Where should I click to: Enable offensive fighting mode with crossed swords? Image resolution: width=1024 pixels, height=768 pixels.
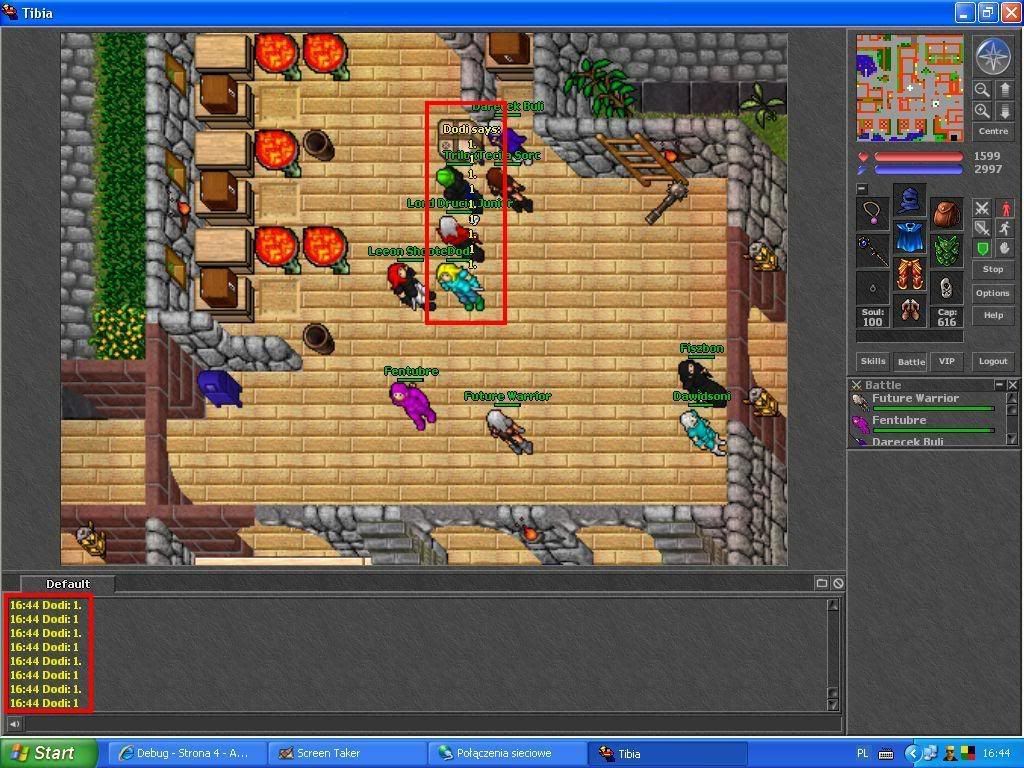[x=982, y=208]
